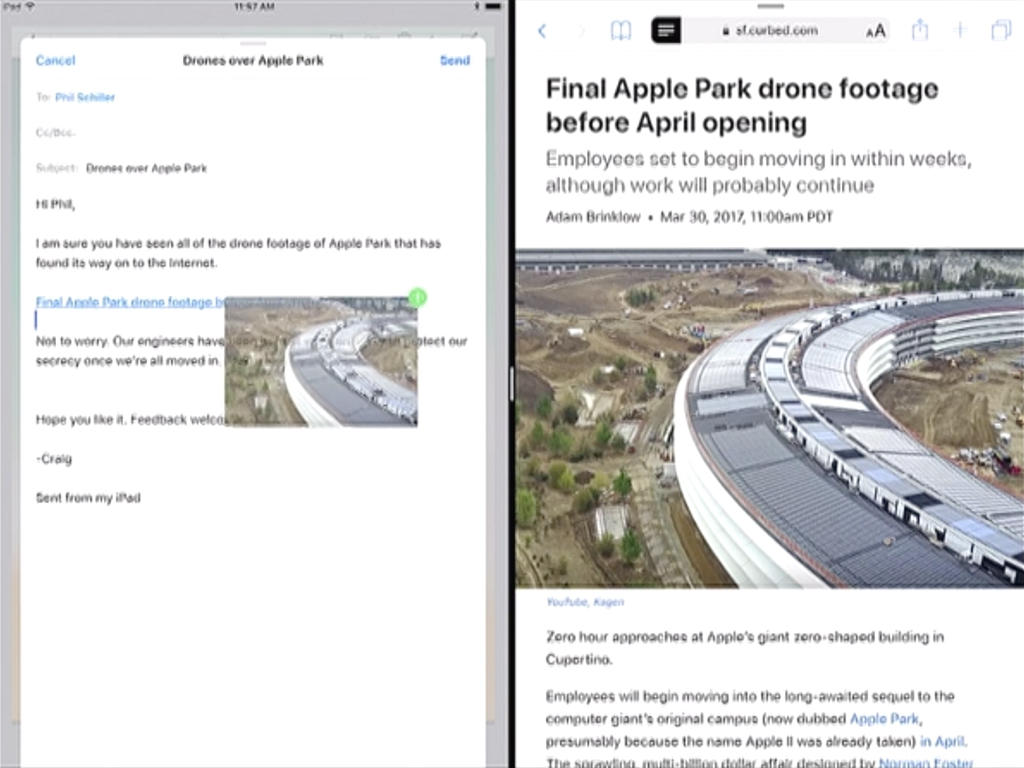1024x768 pixels.
Task: Click the YouTube, Kagen photo credit
Action: tap(585, 602)
